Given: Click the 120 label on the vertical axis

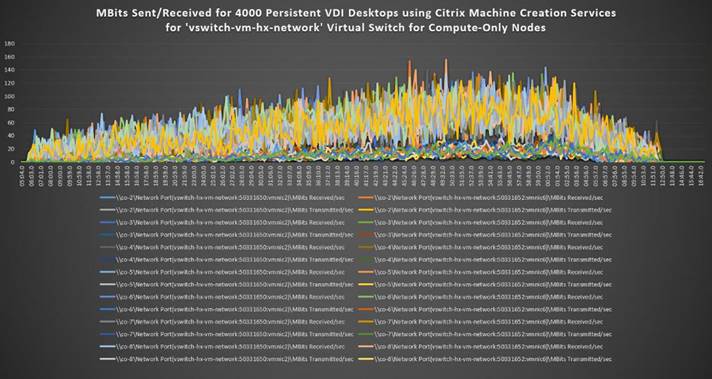Looking at the screenshot, I should (10, 84).
